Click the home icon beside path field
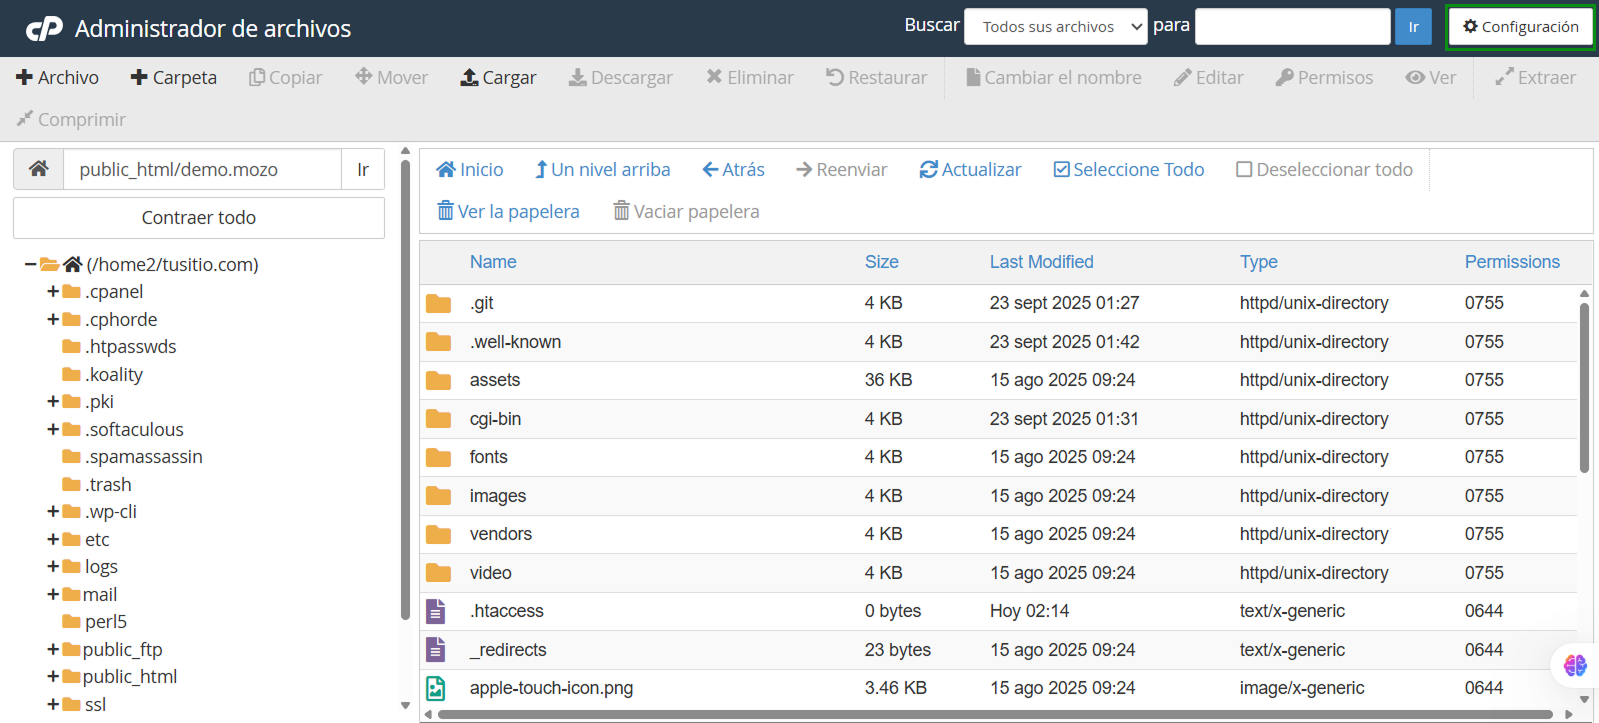 click(39, 169)
